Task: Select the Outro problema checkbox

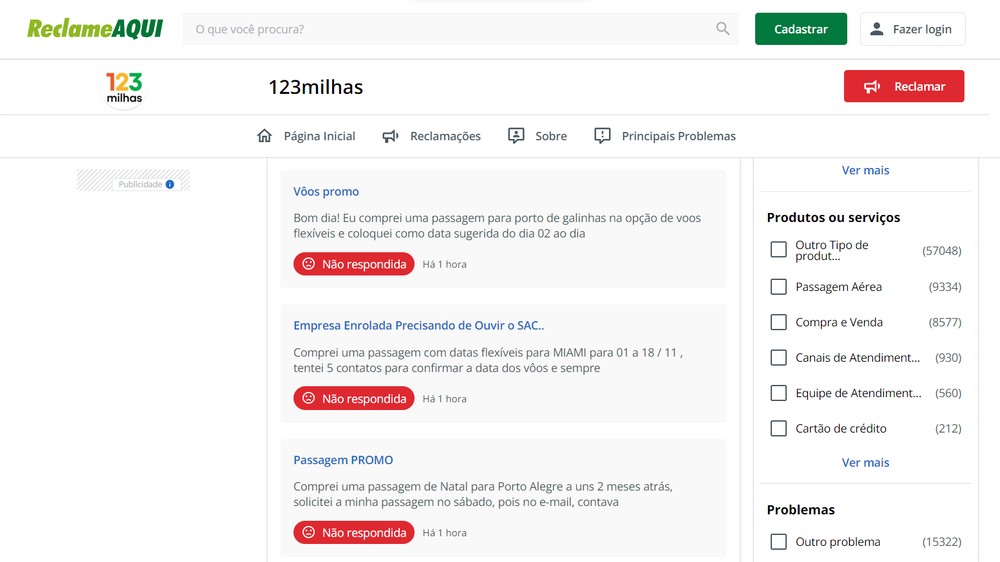Action: coord(779,542)
